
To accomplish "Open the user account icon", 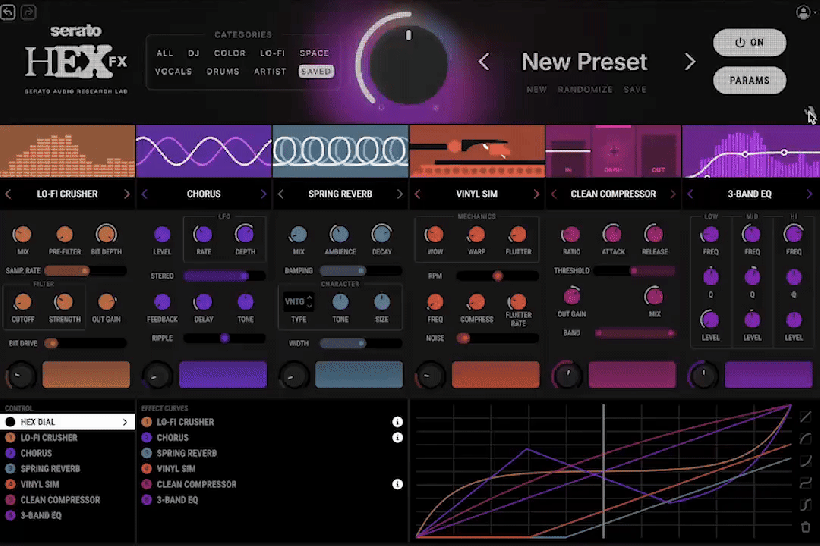I will (x=803, y=12).
